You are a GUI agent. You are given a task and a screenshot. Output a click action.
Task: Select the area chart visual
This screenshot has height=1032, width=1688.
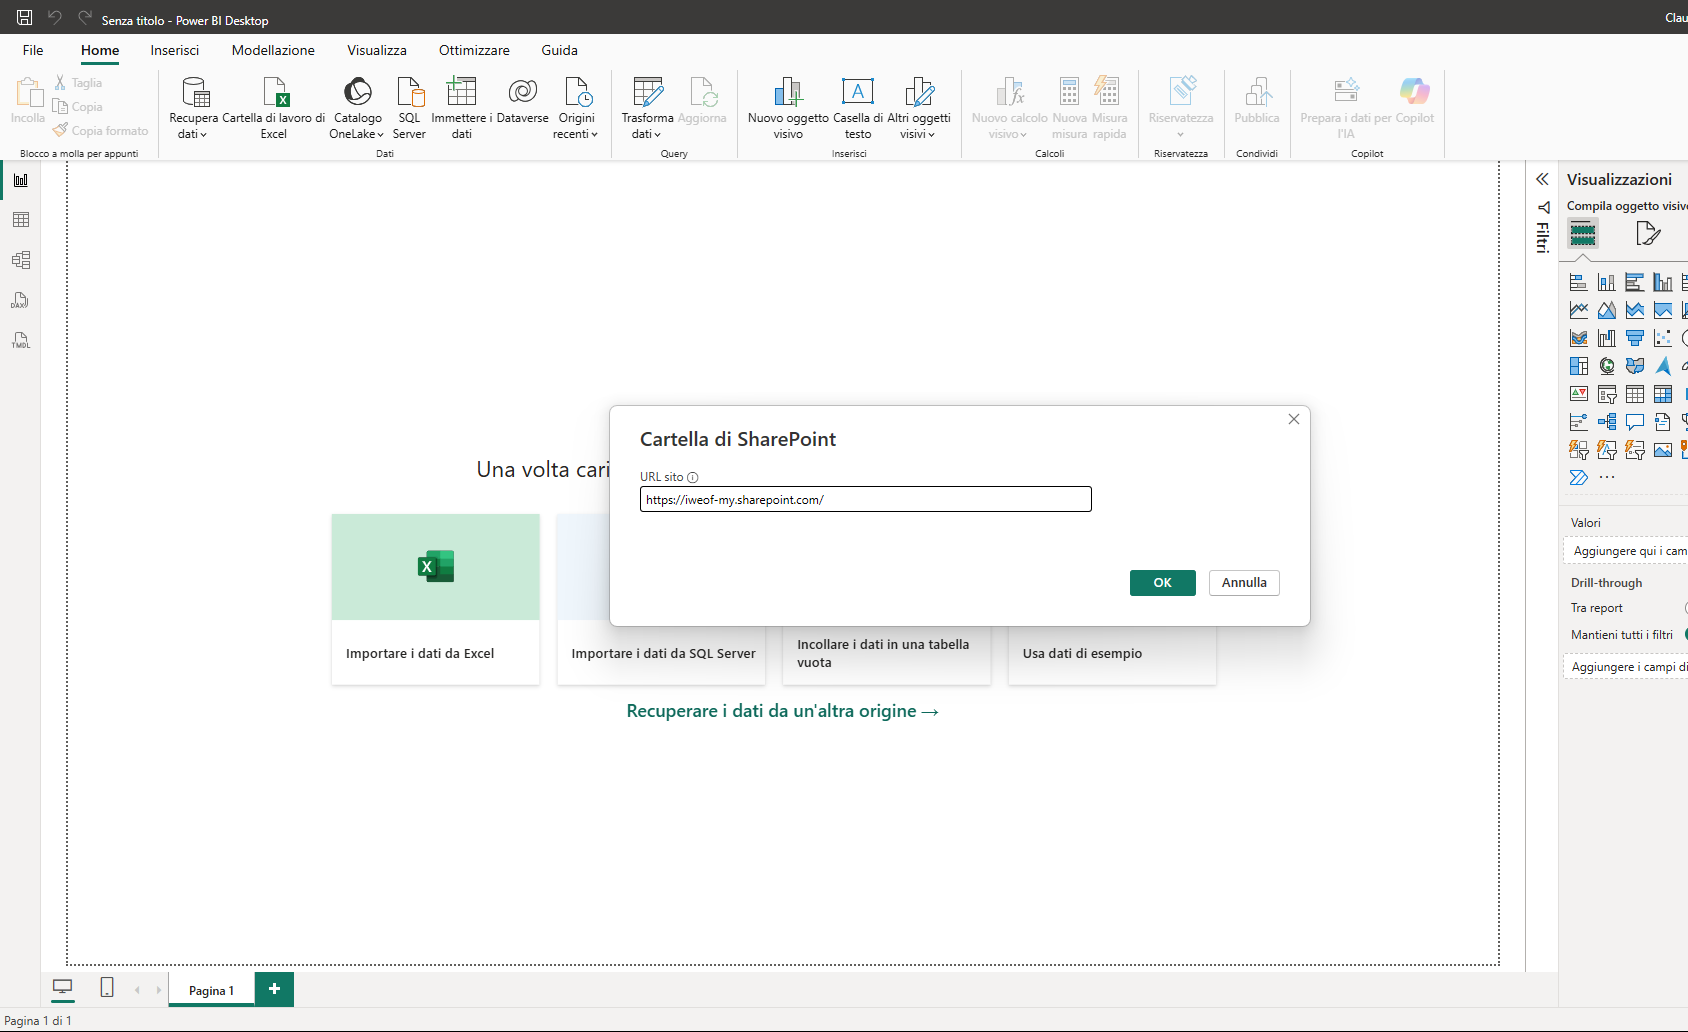pos(1607,310)
